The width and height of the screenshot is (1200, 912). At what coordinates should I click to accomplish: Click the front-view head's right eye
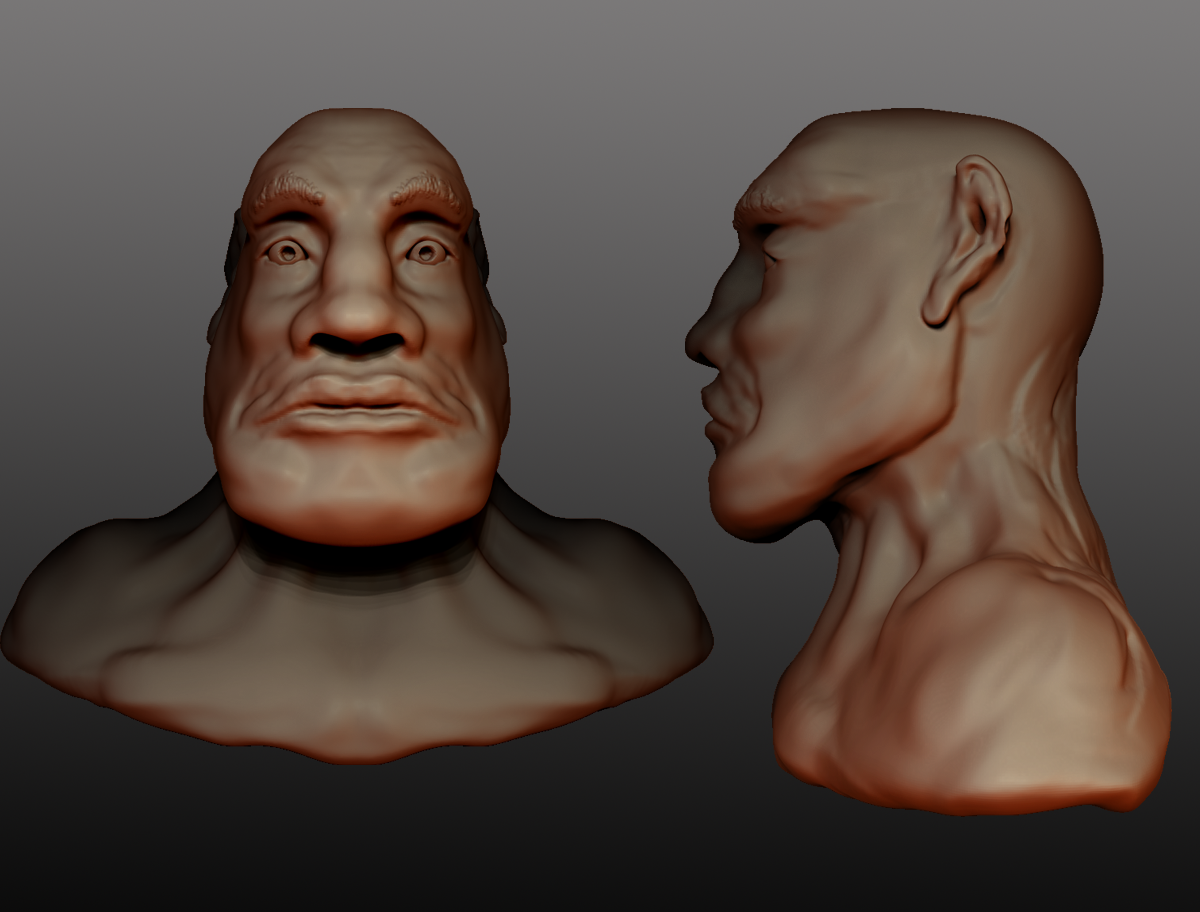[x=428, y=252]
